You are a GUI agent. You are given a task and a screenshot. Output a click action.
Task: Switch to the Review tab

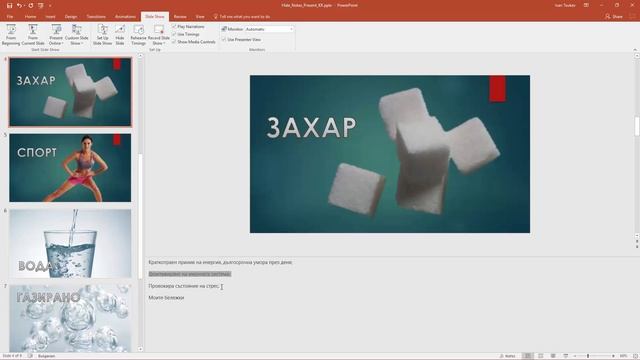coord(180,17)
